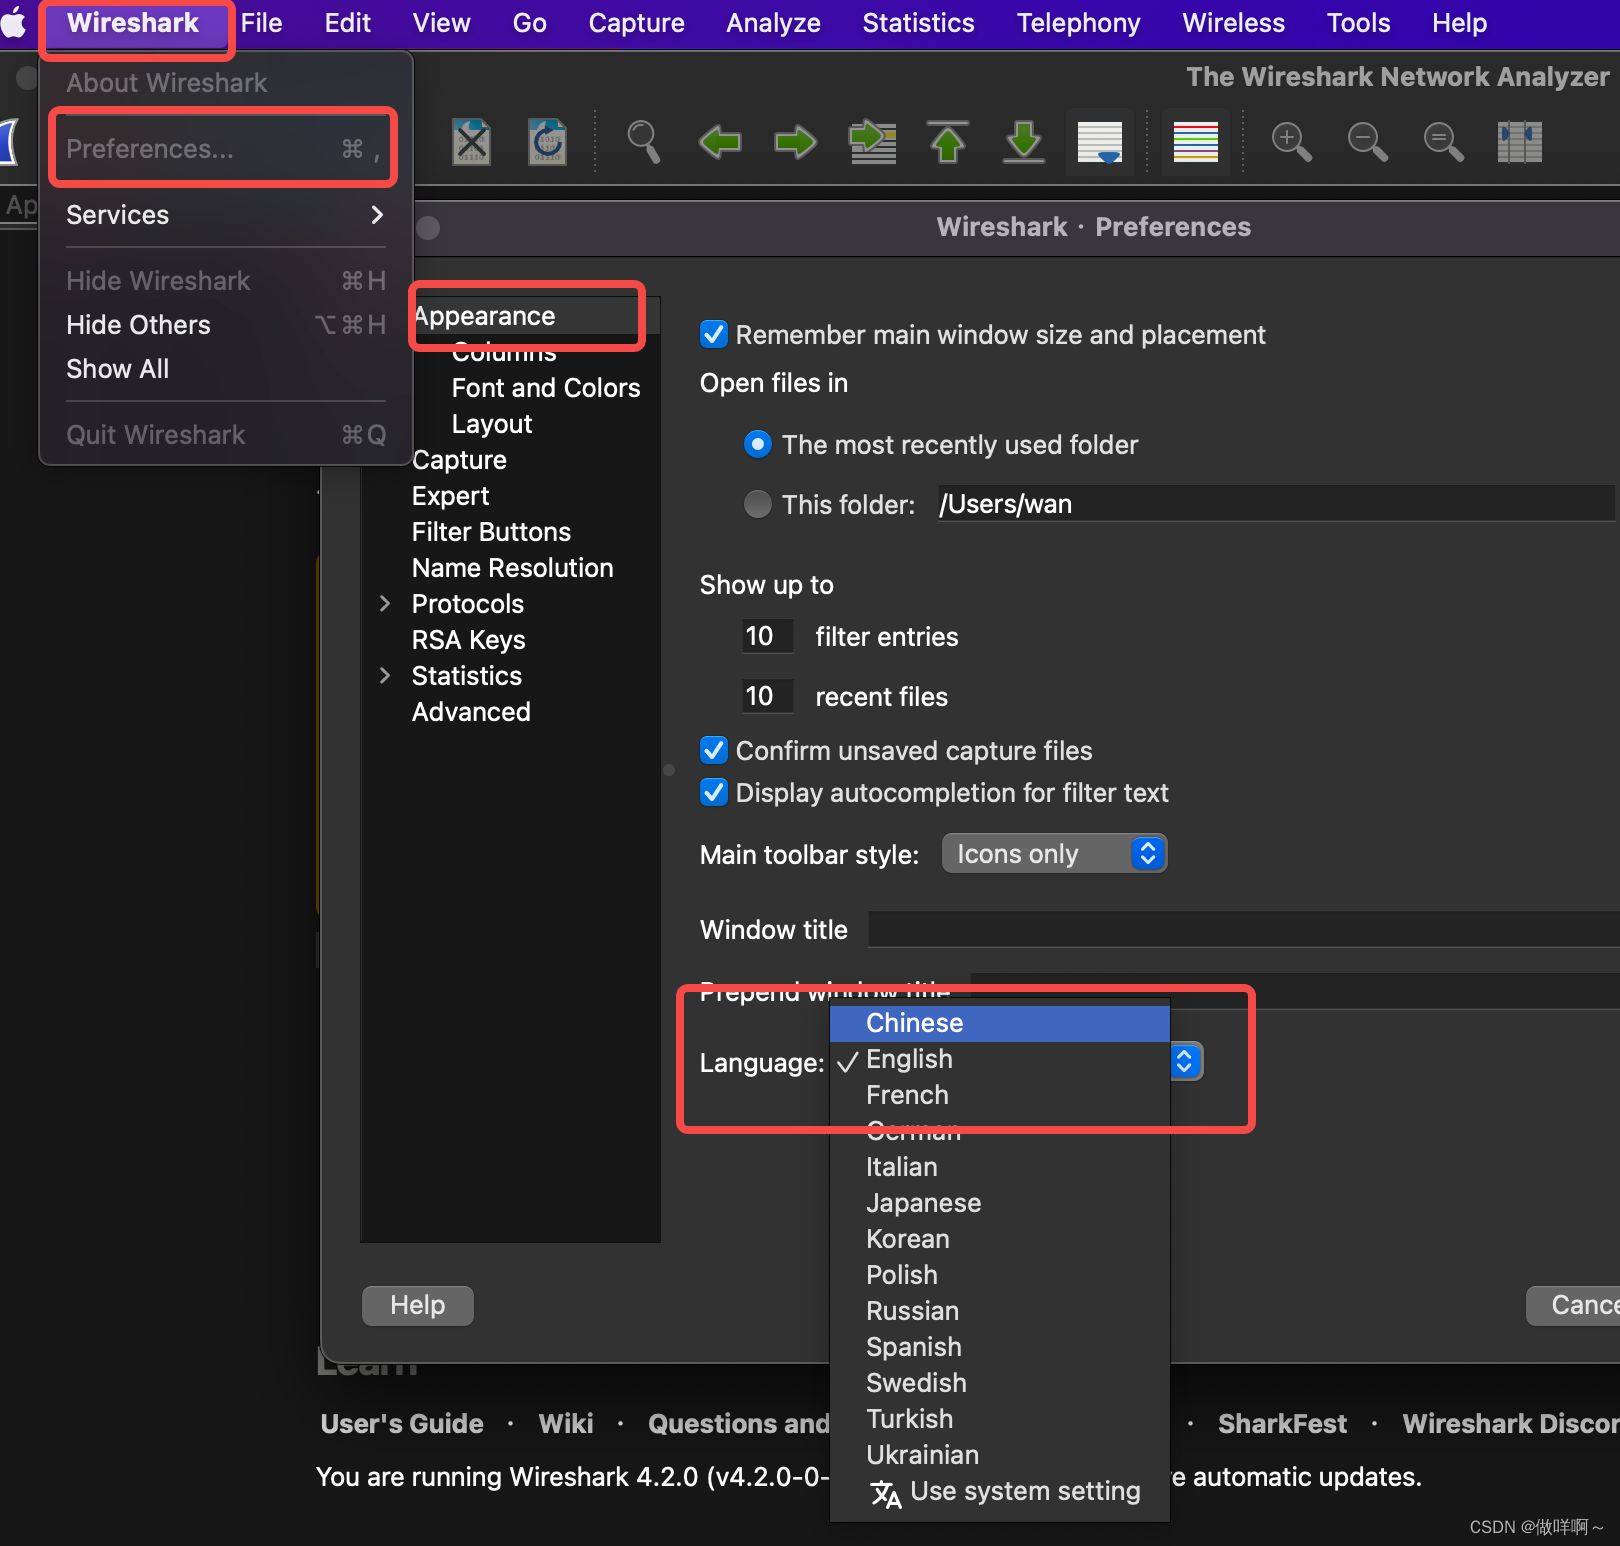Toggle Remember main window size and placement
This screenshot has height=1546, width=1620.
[714, 334]
